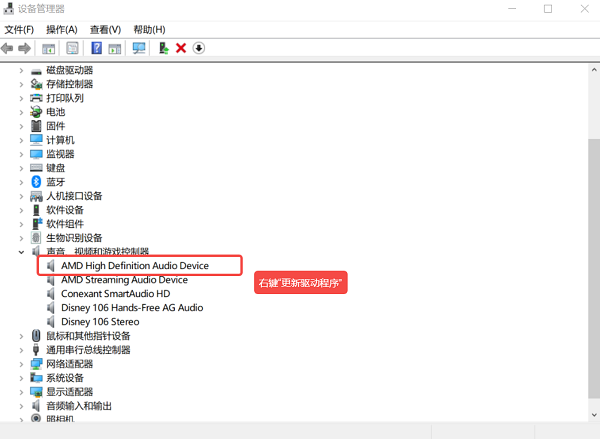Screen dimensions: 600x439
Task: Click the scan for hardware changes monitor icon
Action: coord(138,48)
